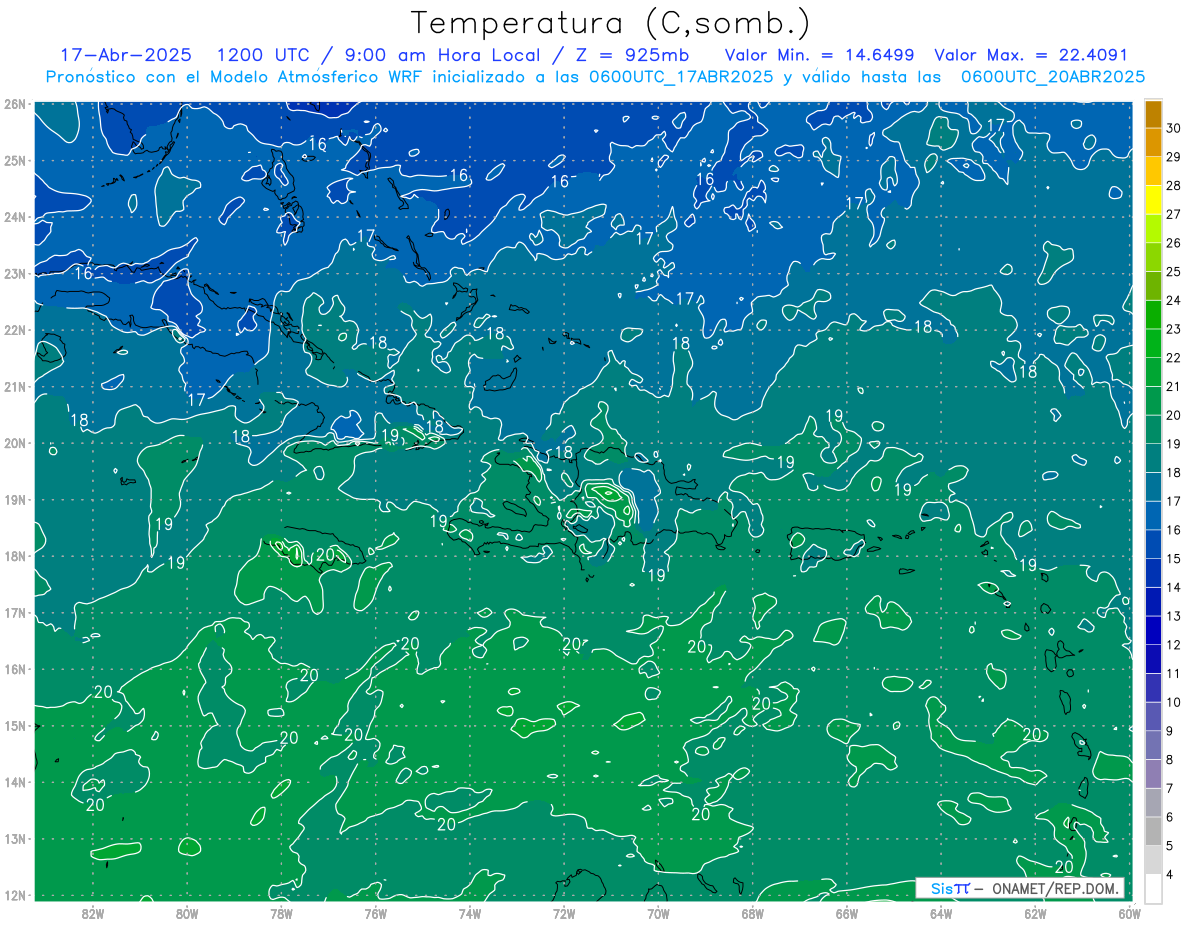The image size is (1200, 927).
Task: Click longitude axis label '64W'
Action: pos(941,913)
